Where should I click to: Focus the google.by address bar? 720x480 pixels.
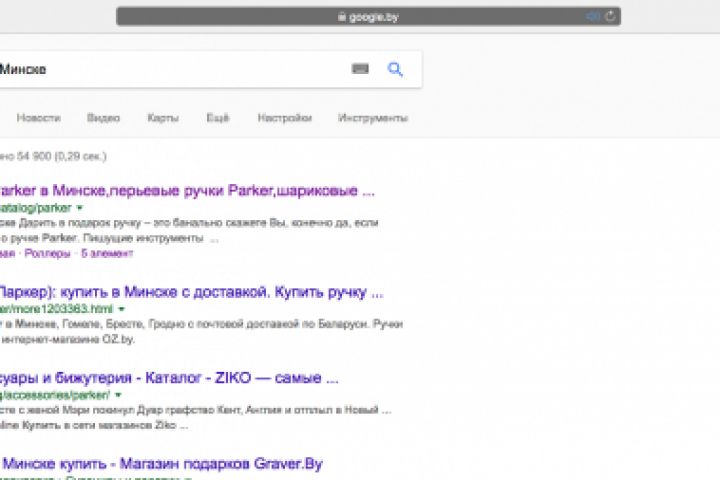click(368, 16)
